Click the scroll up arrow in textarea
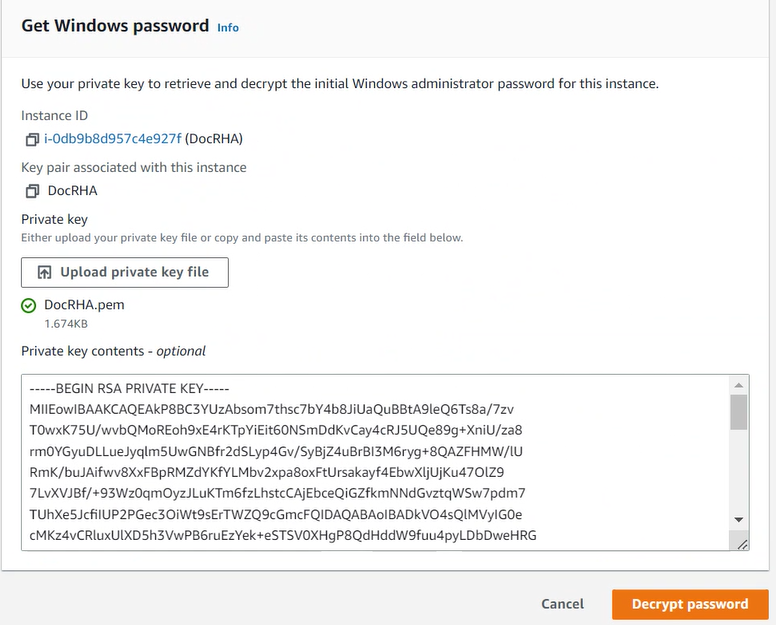The width and height of the screenshot is (776, 625). pyautogui.click(x=739, y=385)
